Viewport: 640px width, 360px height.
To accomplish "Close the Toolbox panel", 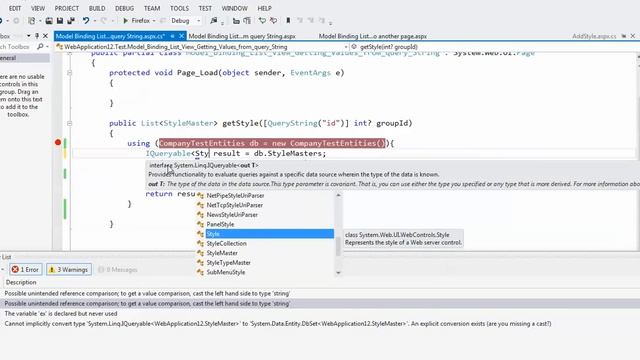I will tap(45, 36).
